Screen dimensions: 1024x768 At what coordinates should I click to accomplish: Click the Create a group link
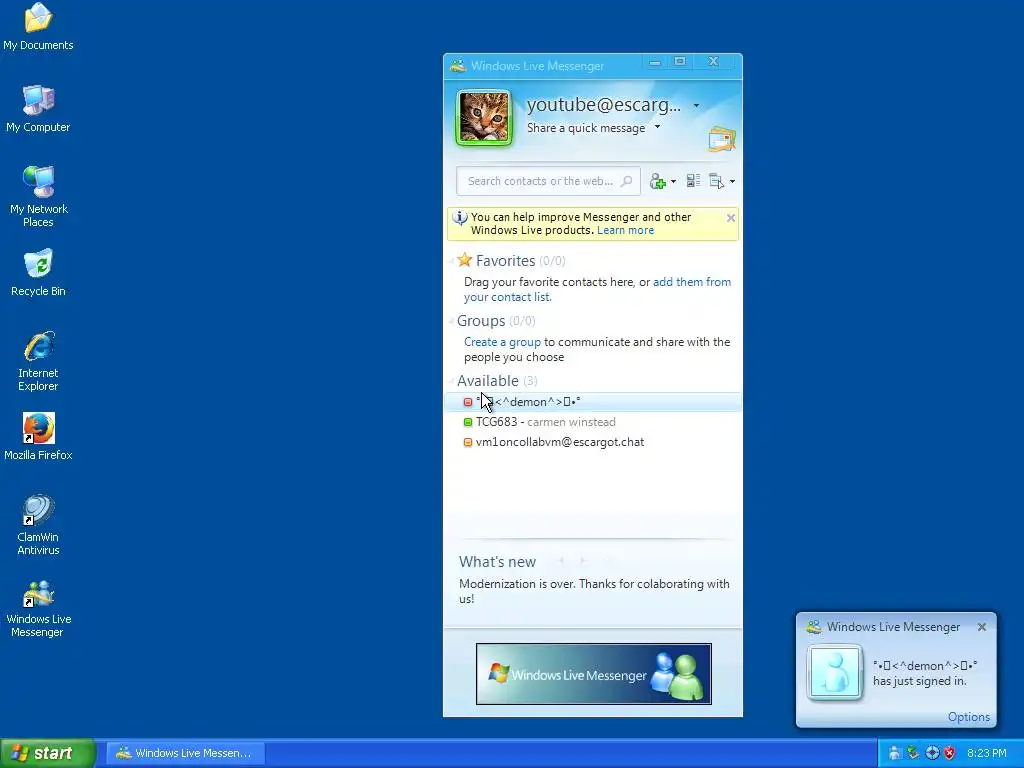502,342
